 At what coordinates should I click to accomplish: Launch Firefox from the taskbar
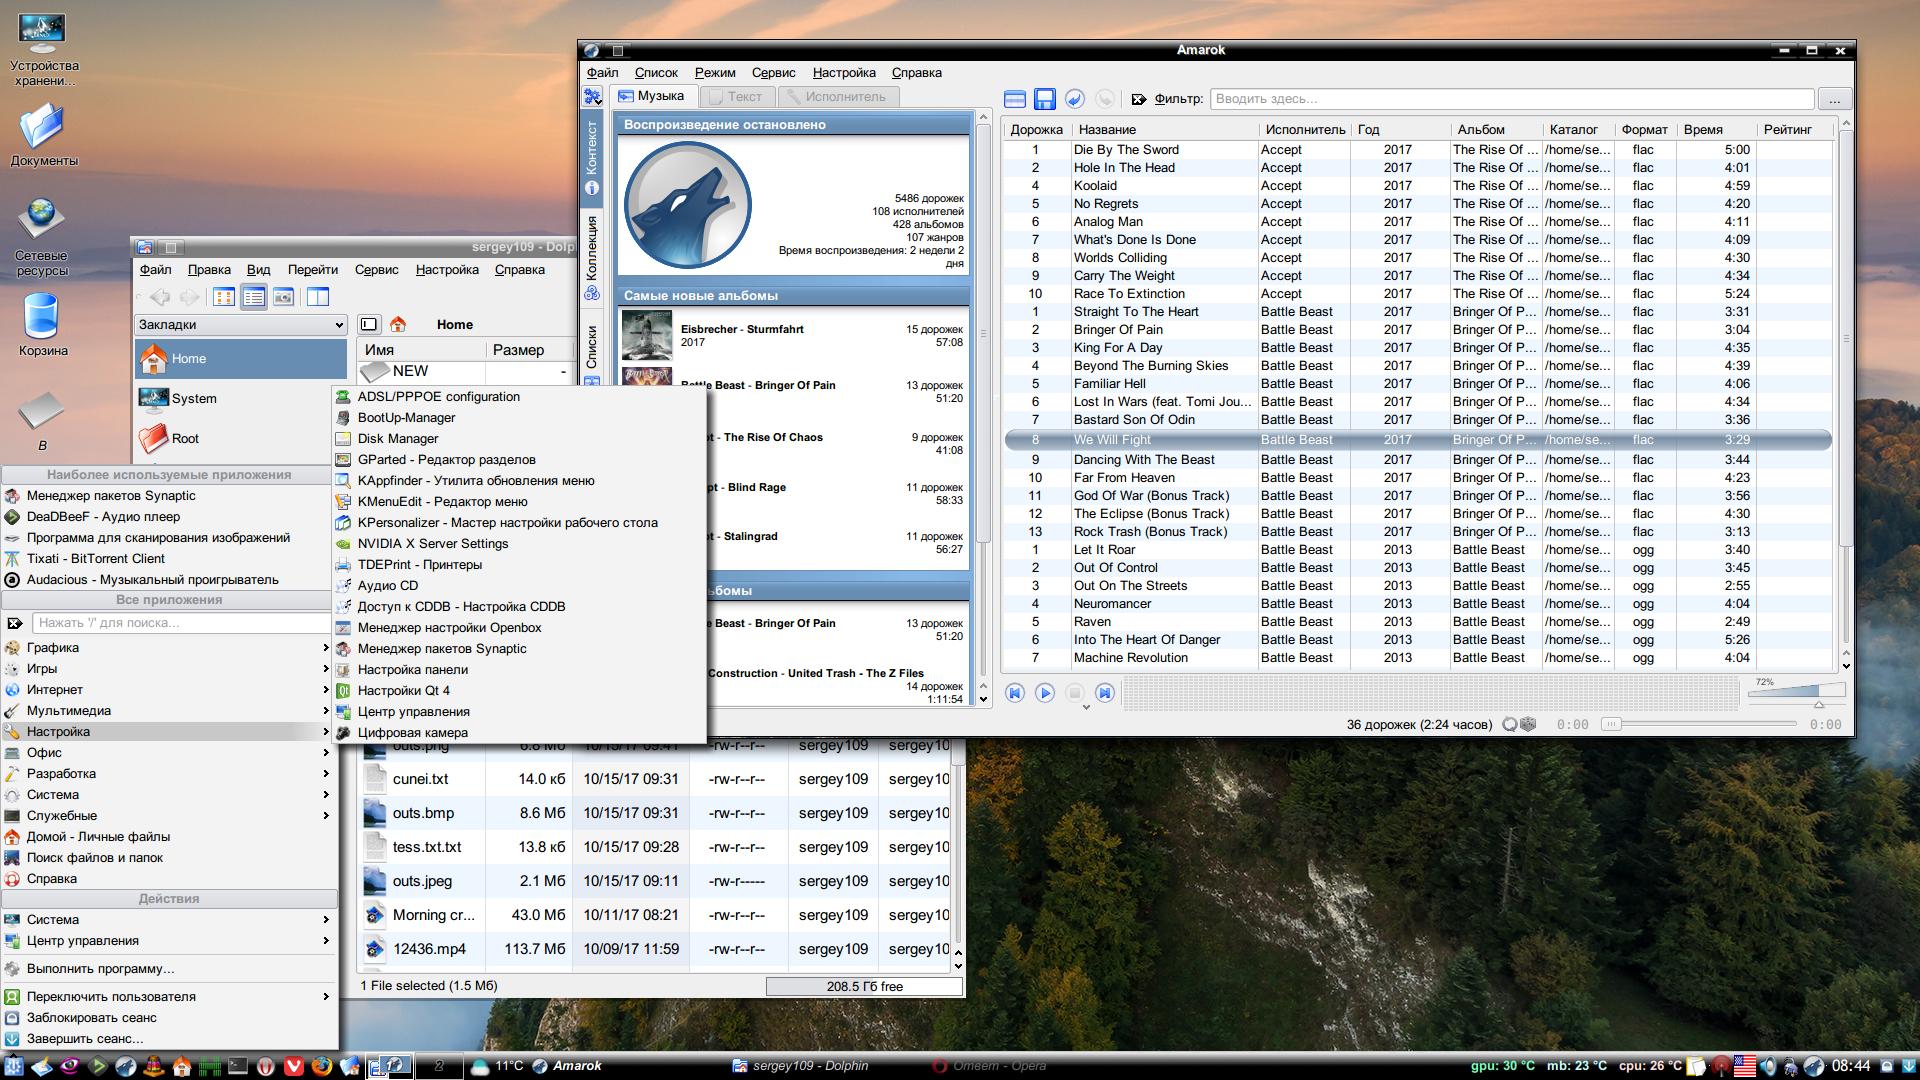[x=322, y=1066]
